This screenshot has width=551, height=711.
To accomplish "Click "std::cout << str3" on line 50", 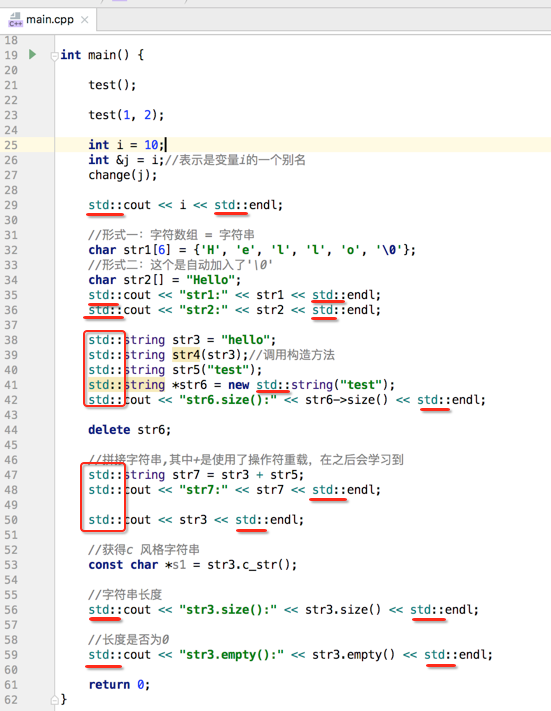I will point(147,520).
